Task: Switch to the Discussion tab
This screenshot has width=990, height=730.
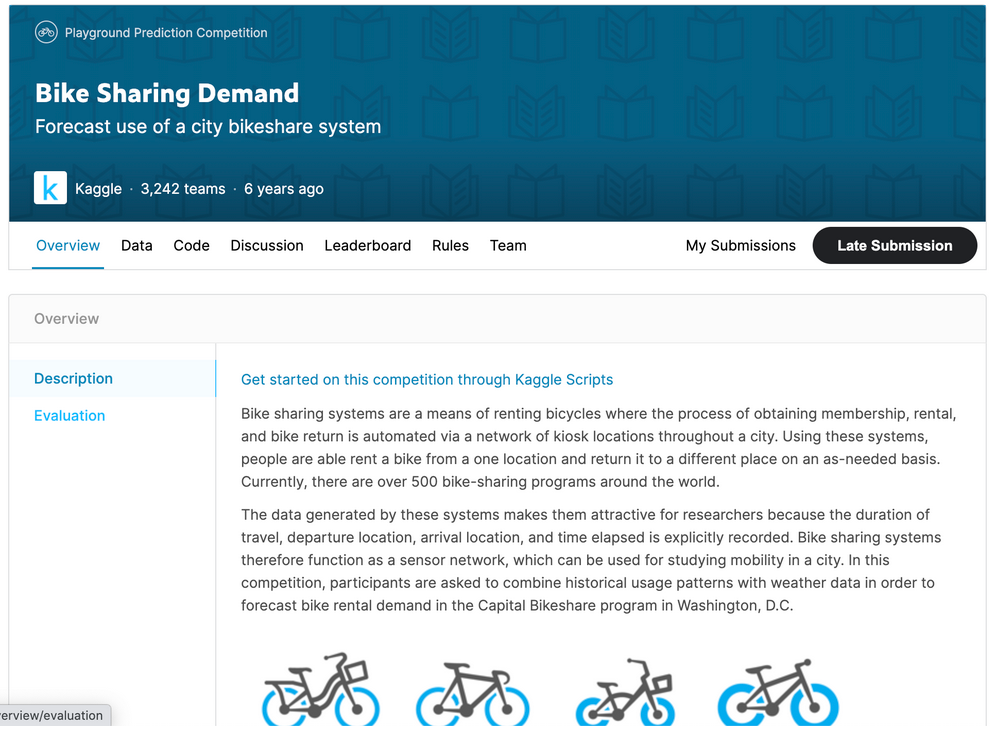Action: coord(266,245)
